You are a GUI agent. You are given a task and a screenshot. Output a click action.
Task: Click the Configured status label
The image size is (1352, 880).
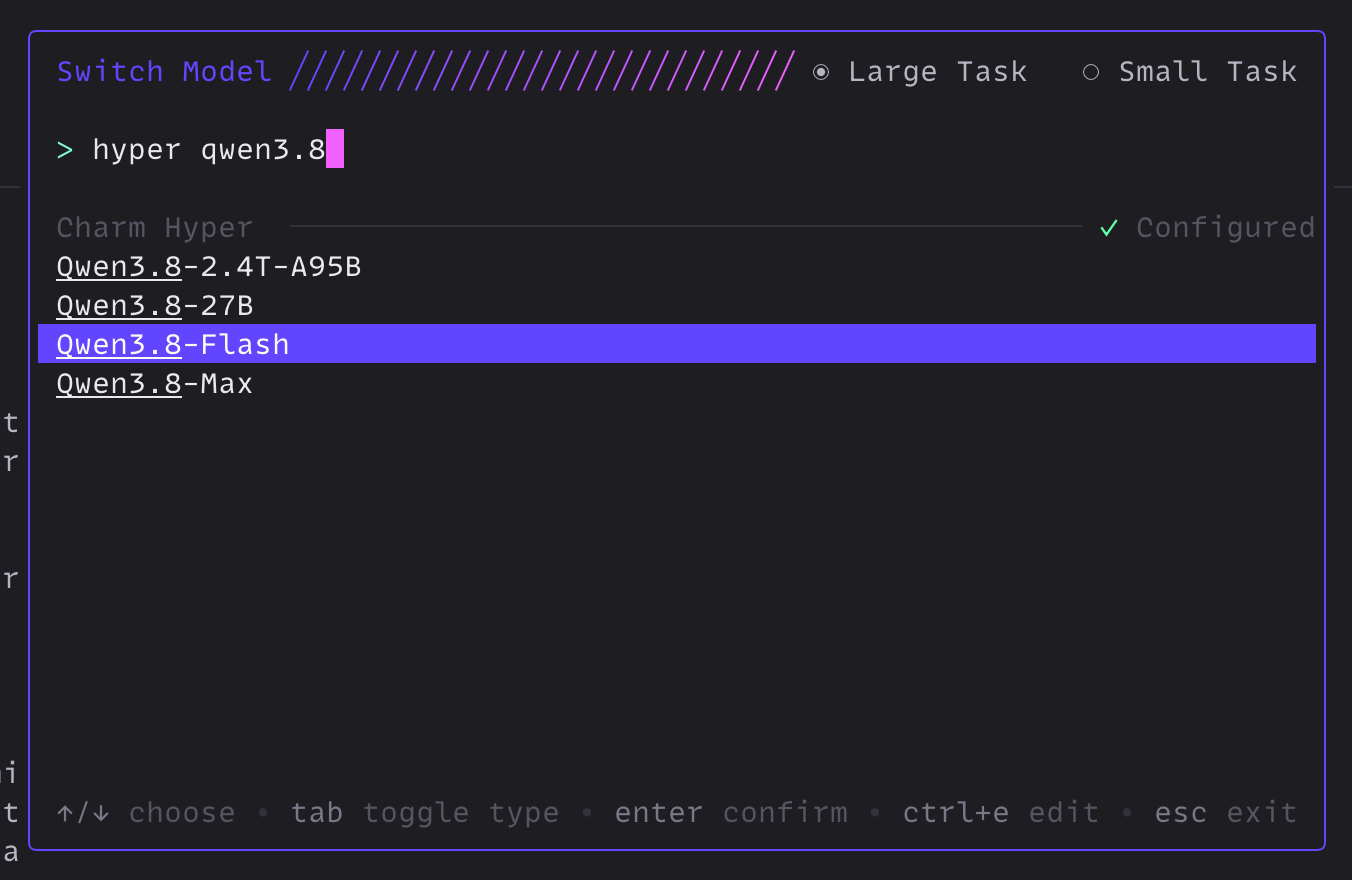click(x=1226, y=228)
